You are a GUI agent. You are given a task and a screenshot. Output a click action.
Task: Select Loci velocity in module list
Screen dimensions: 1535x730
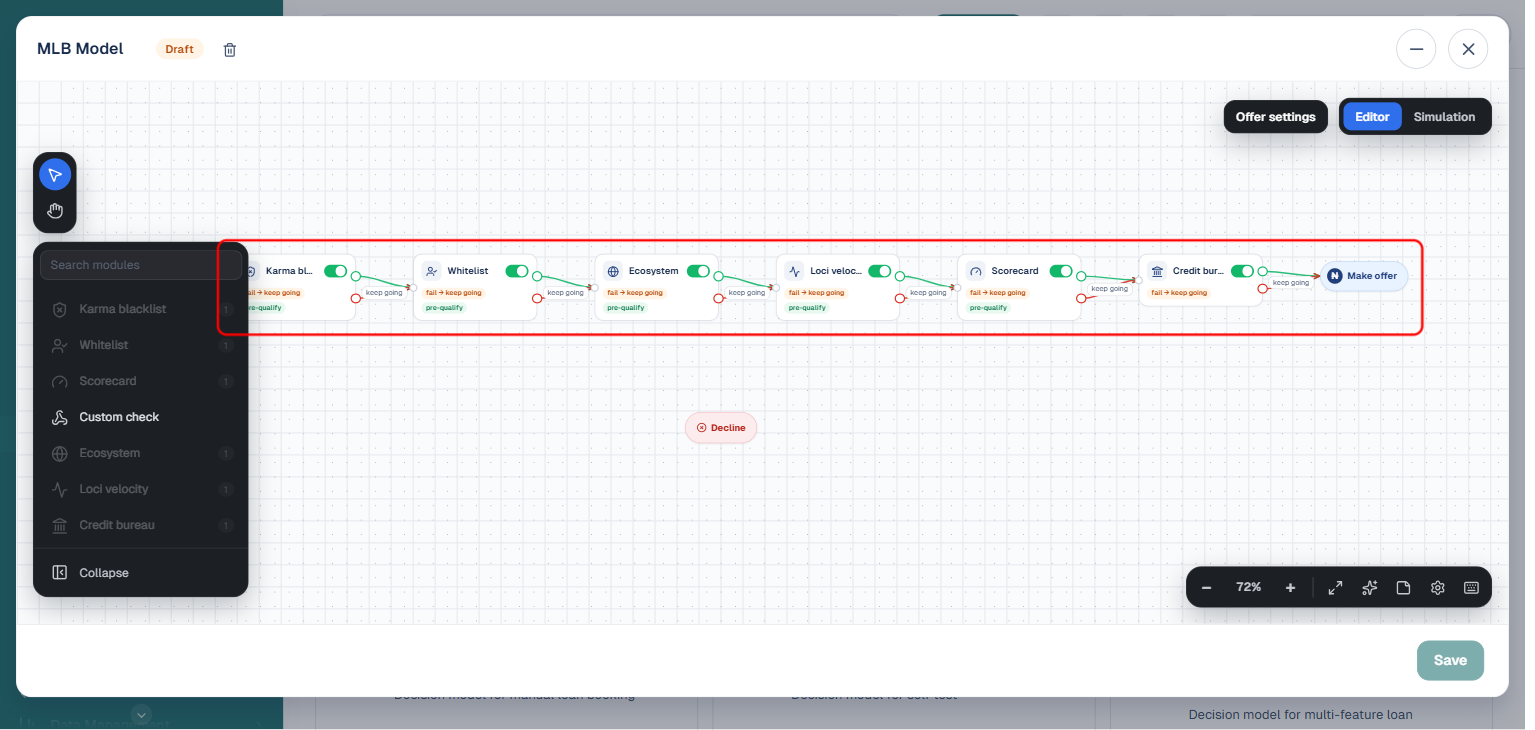[140, 489]
